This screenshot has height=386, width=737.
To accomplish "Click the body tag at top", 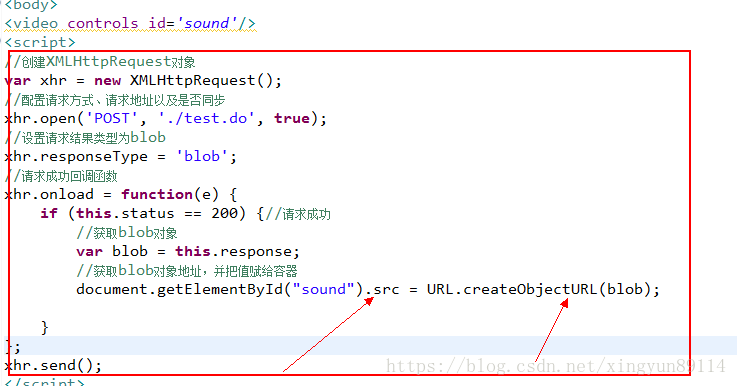I will pos(31,5).
